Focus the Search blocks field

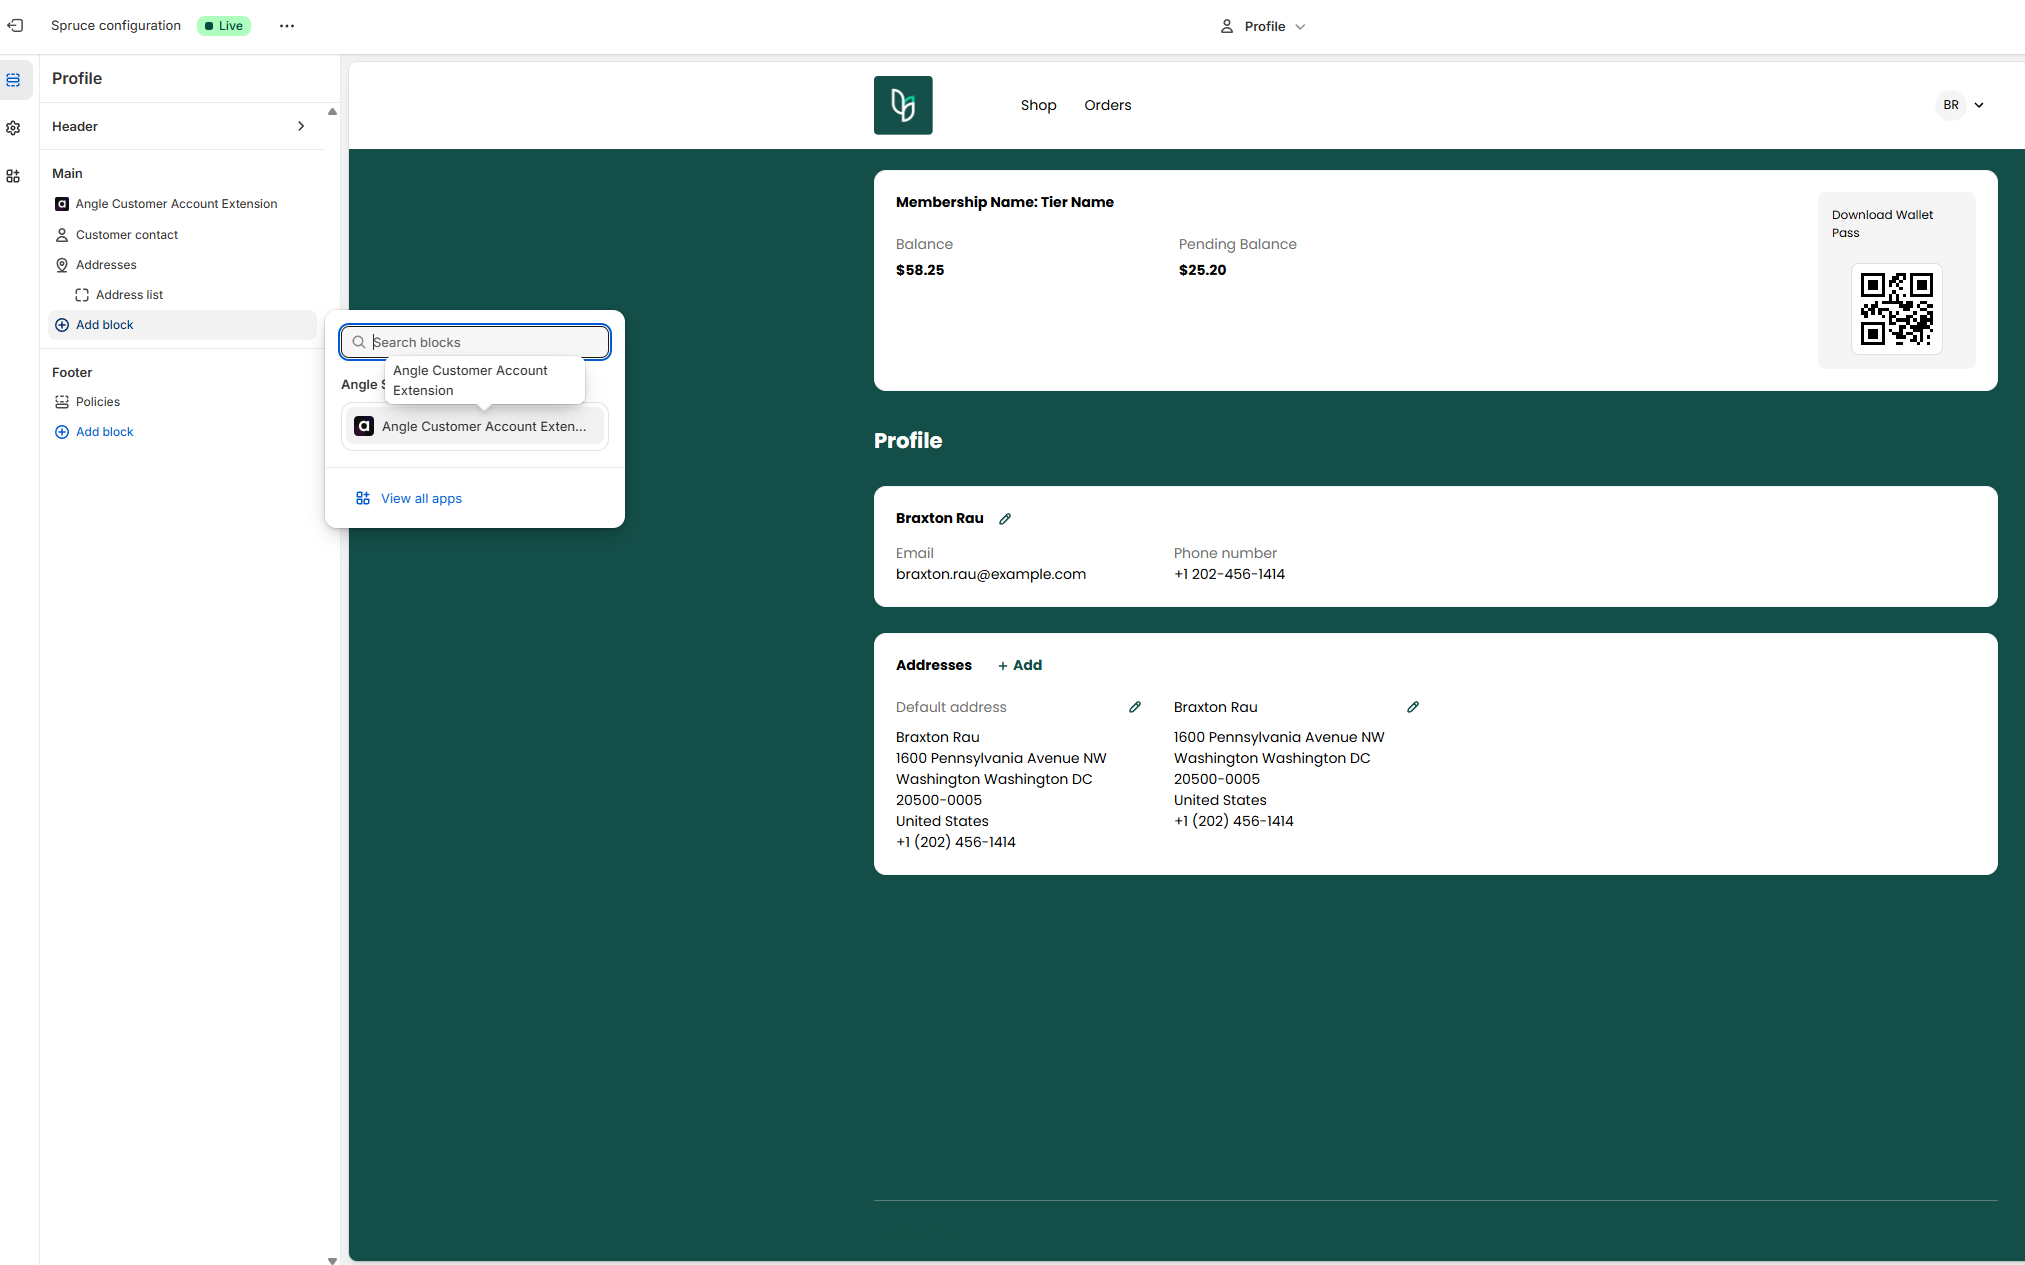(x=485, y=342)
